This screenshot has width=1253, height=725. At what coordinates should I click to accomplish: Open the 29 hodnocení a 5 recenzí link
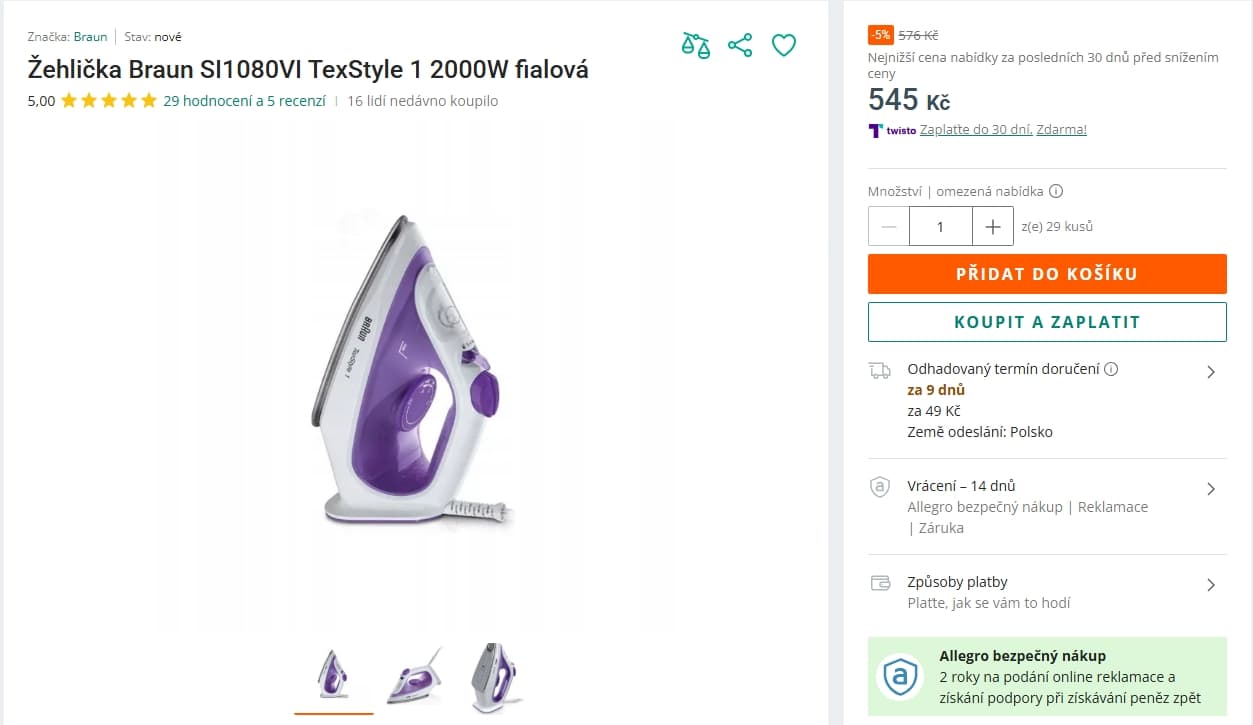(244, 101)
